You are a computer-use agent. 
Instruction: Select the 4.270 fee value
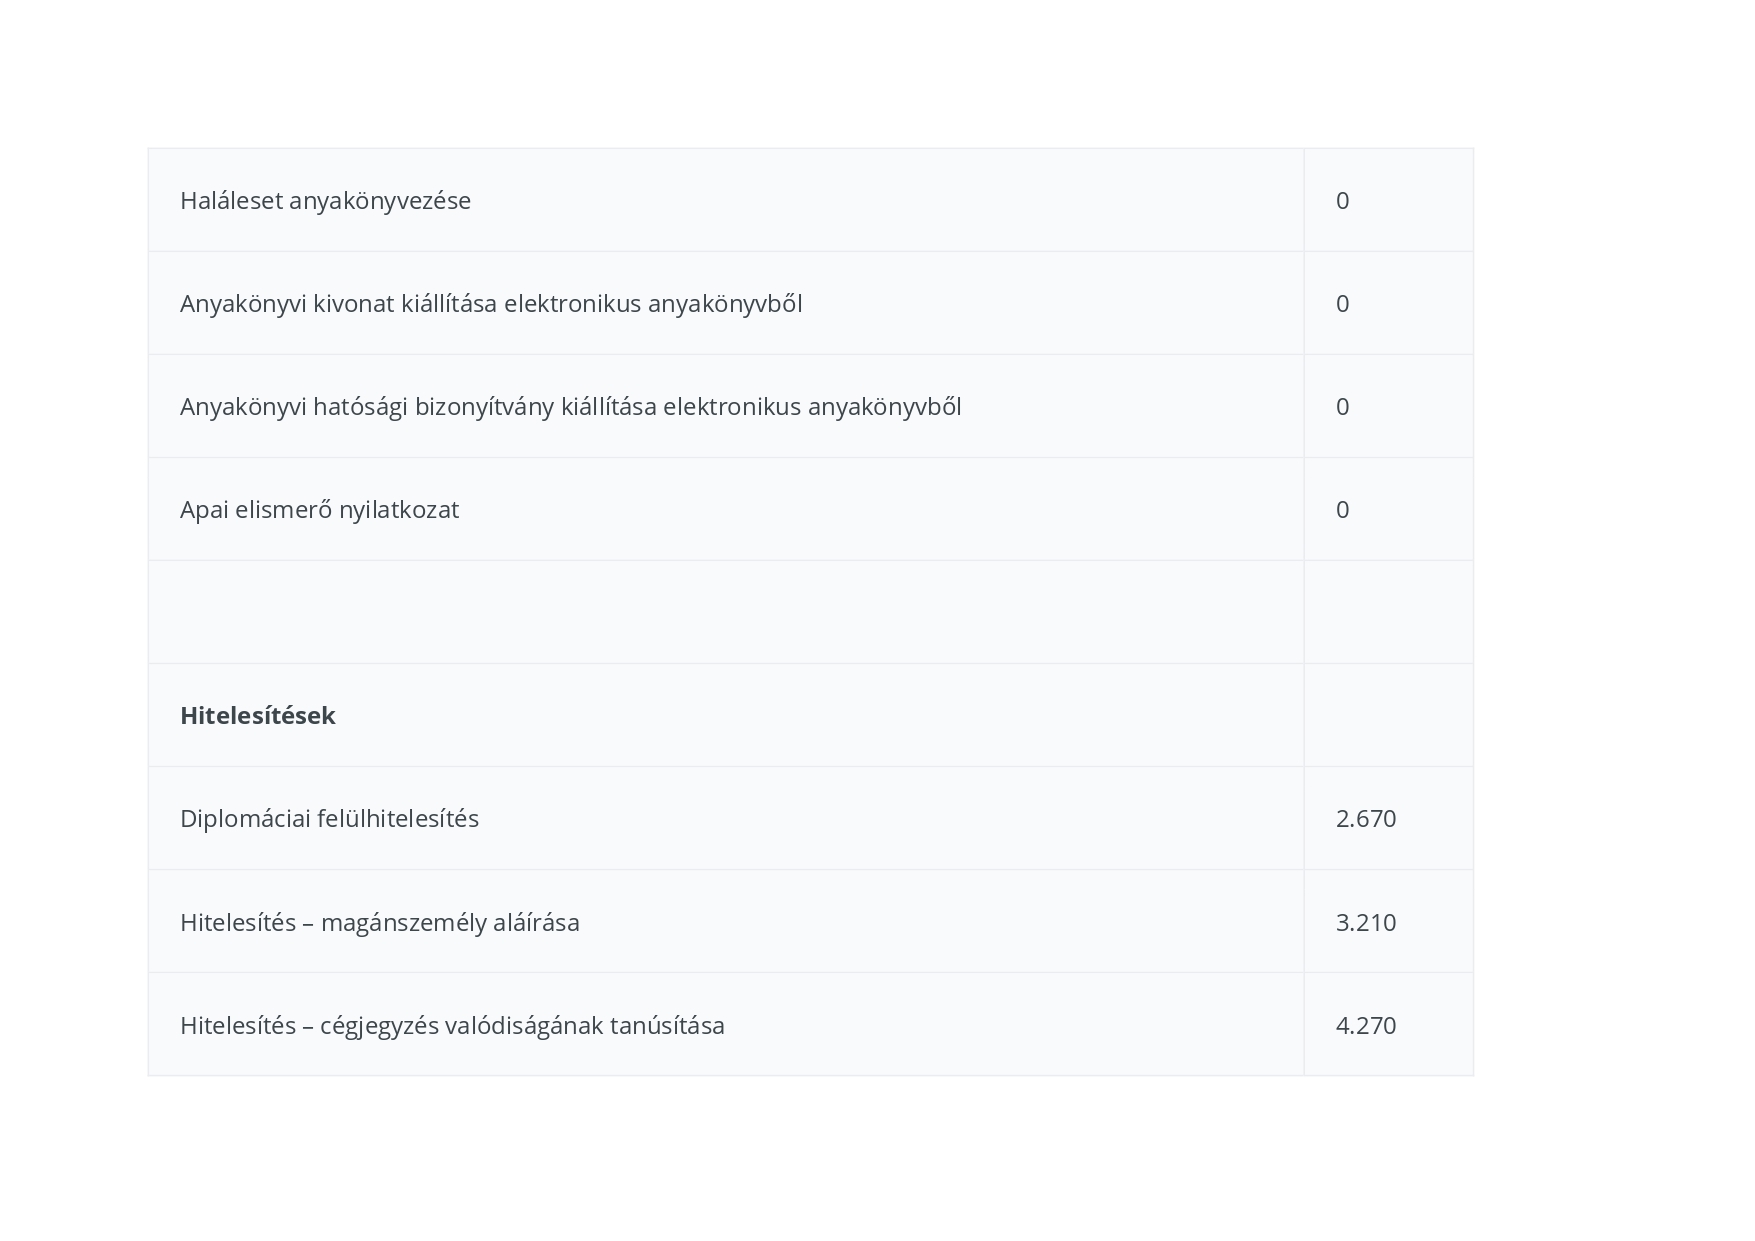coord(1365,1026)
